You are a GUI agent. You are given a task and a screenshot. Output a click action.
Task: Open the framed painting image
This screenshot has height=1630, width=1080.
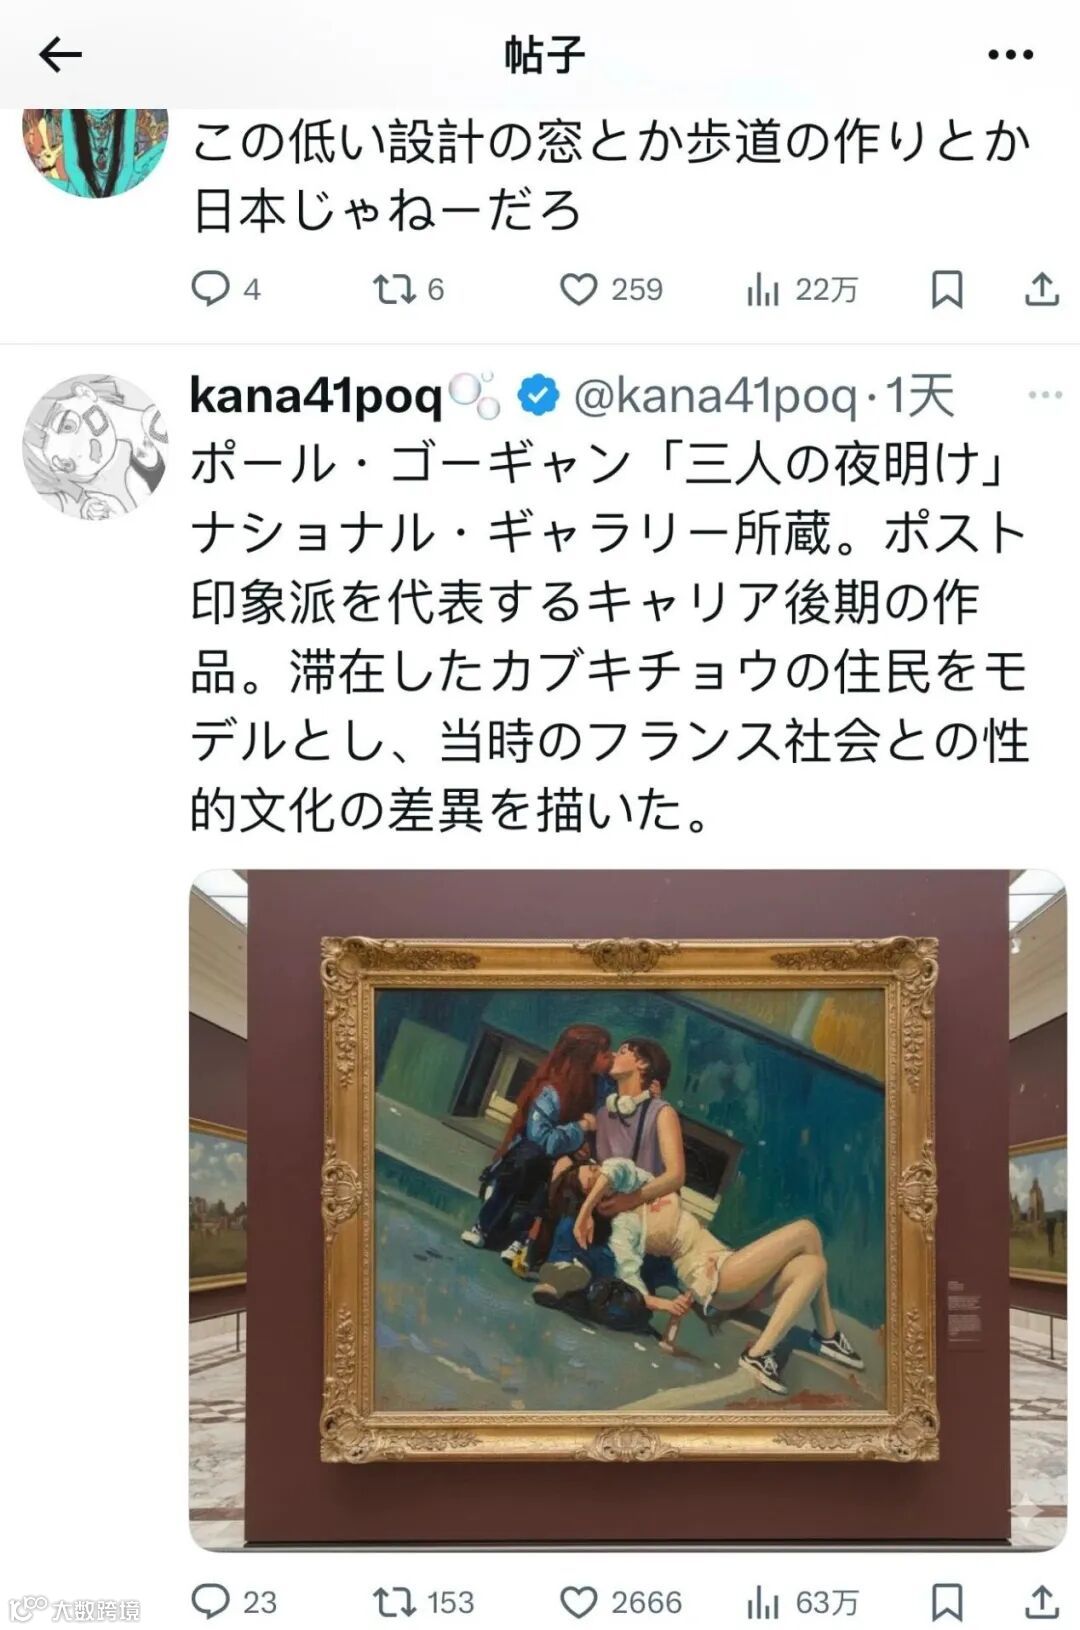click(x=628, y=1211)
